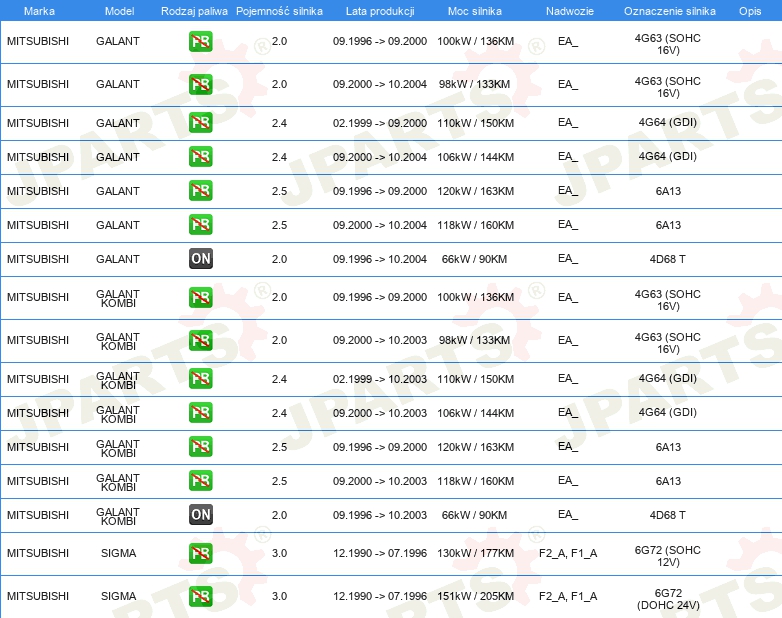Select the '151kW / 205KM' power cell

(x=475, y=596)
